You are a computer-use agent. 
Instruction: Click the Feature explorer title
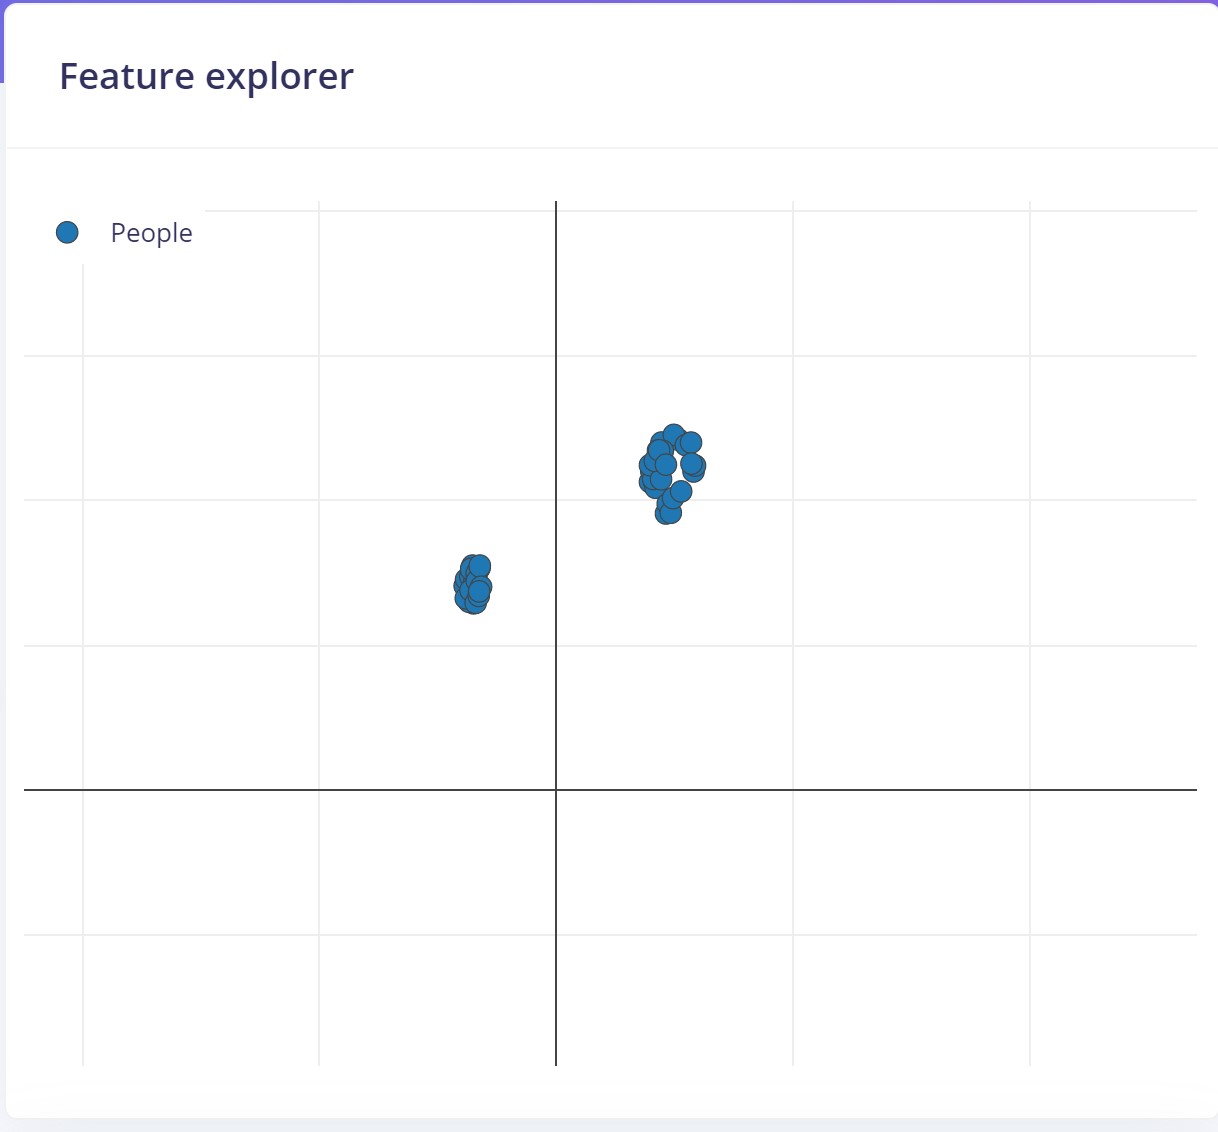pos(206,77)
